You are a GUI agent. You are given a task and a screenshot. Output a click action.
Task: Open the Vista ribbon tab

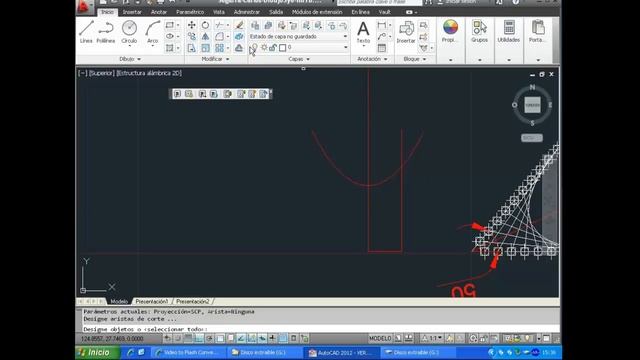click(218, 12)
